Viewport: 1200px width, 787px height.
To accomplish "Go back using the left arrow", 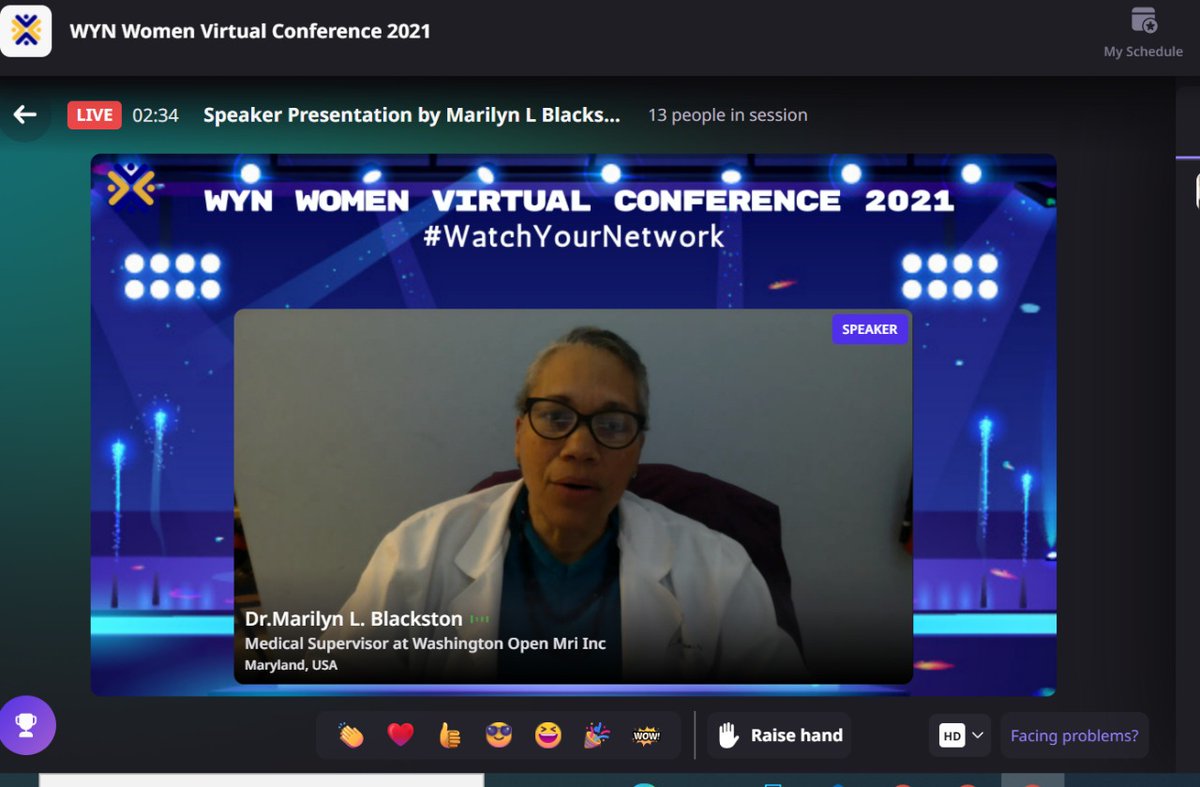I will point(25,115).
